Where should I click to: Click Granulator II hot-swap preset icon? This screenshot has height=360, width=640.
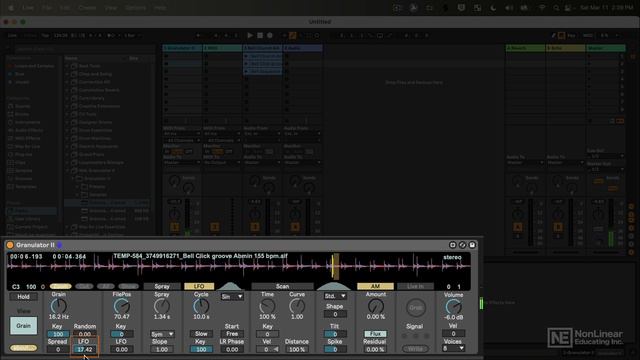(462, 245)
